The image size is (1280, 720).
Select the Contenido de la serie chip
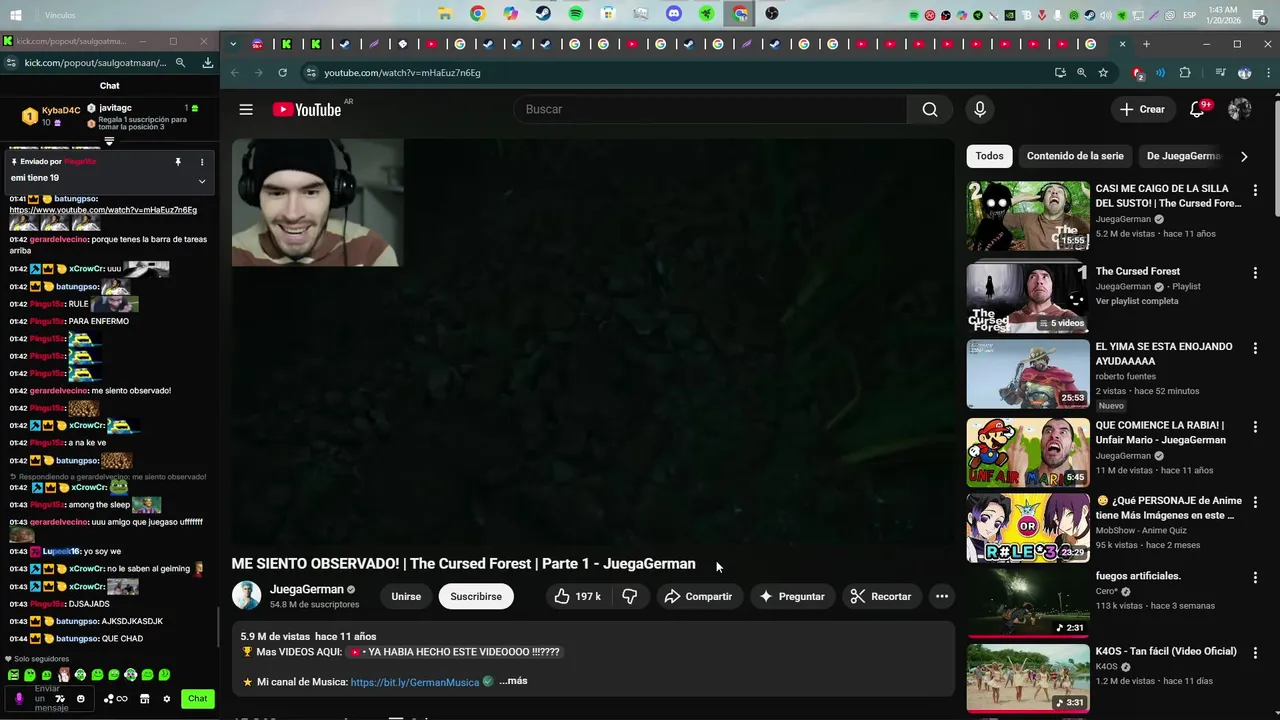(x=1075, y=156)
